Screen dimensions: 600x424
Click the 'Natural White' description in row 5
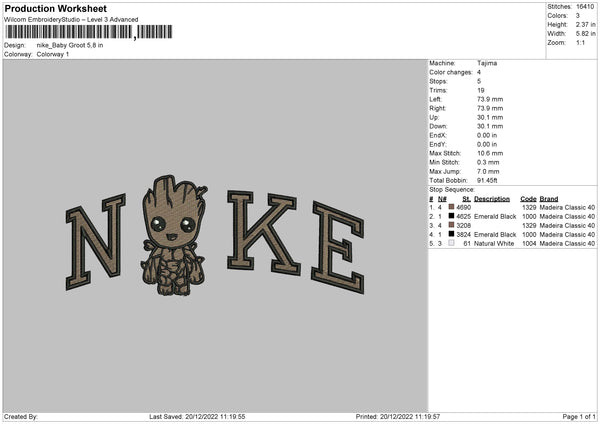pyautogui.click(x=494, y=243)
